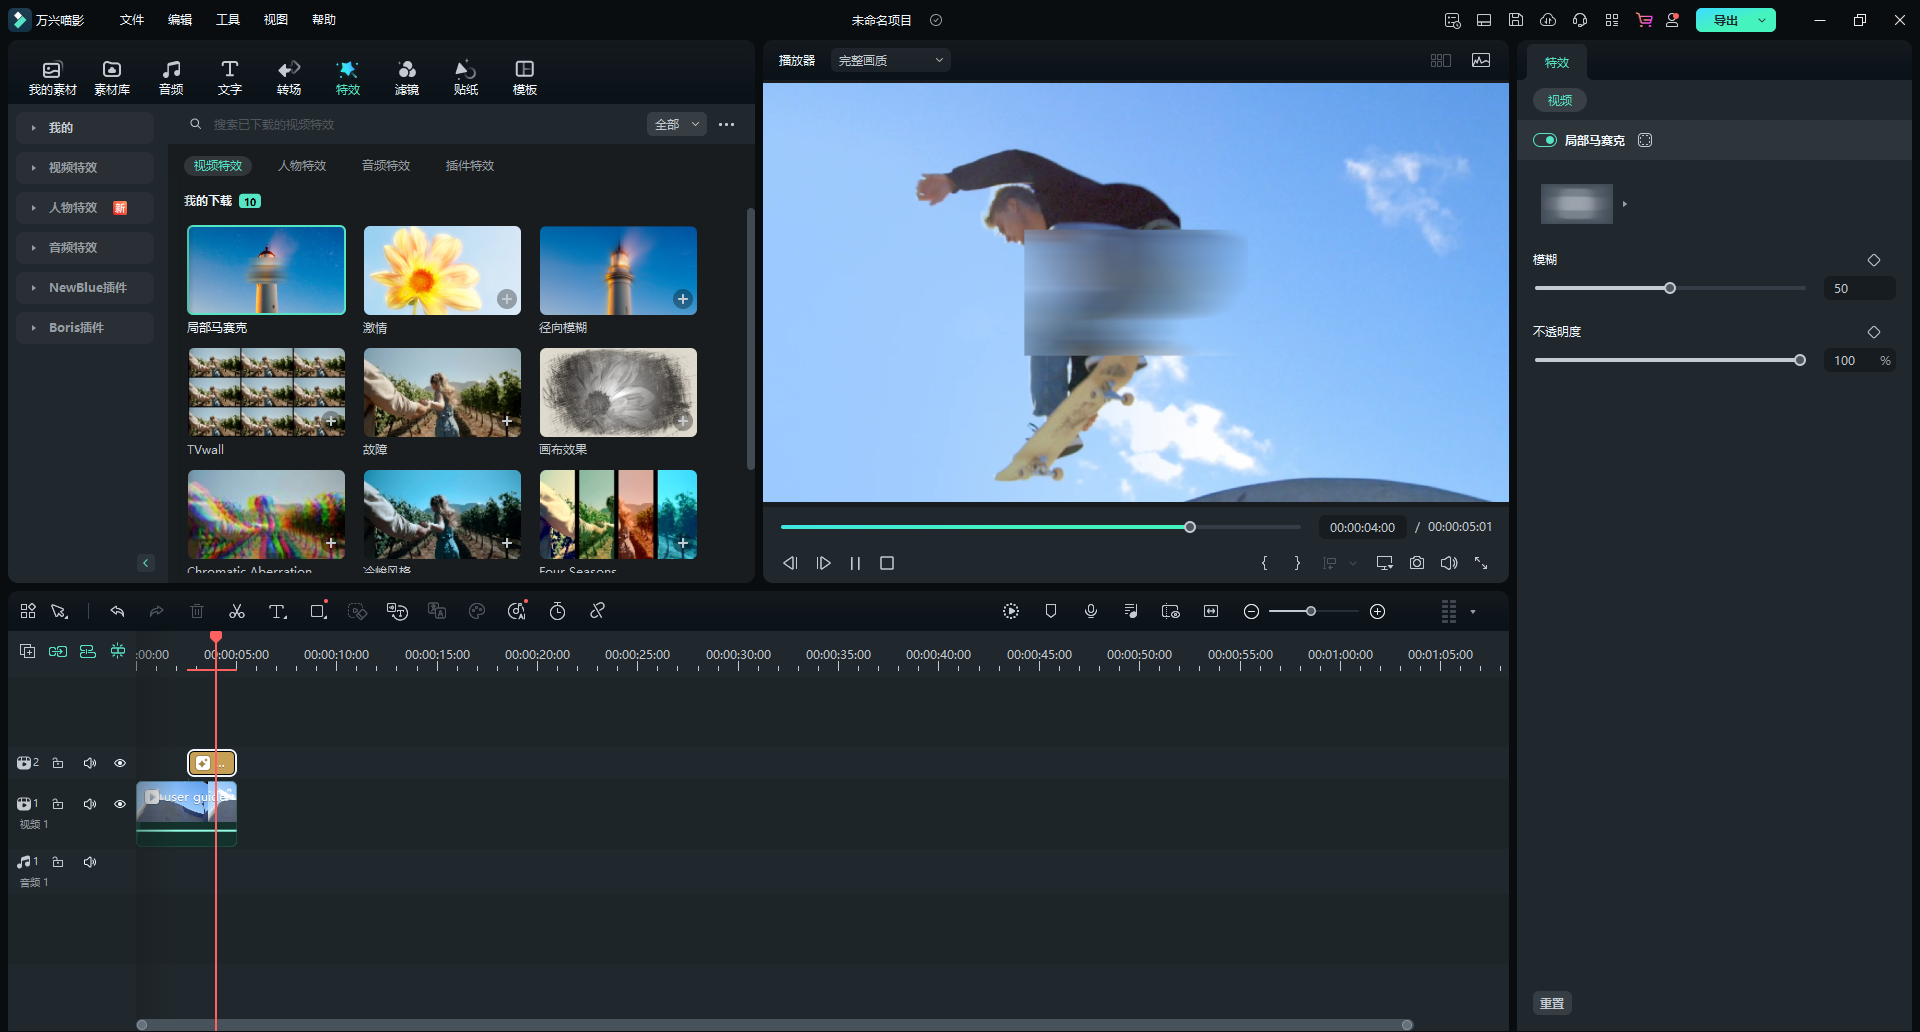Click the text tool icon in timeline toolbar

click(277, 611)
